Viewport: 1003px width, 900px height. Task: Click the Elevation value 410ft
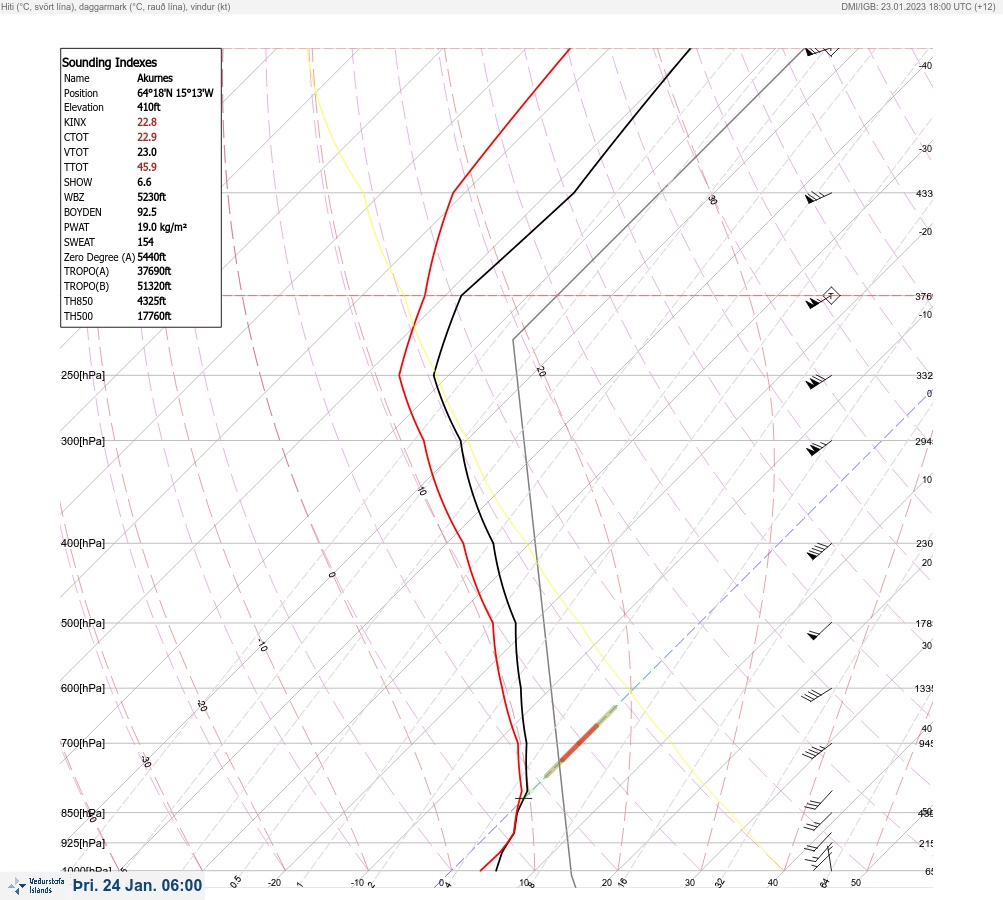(x=148, y=107)
